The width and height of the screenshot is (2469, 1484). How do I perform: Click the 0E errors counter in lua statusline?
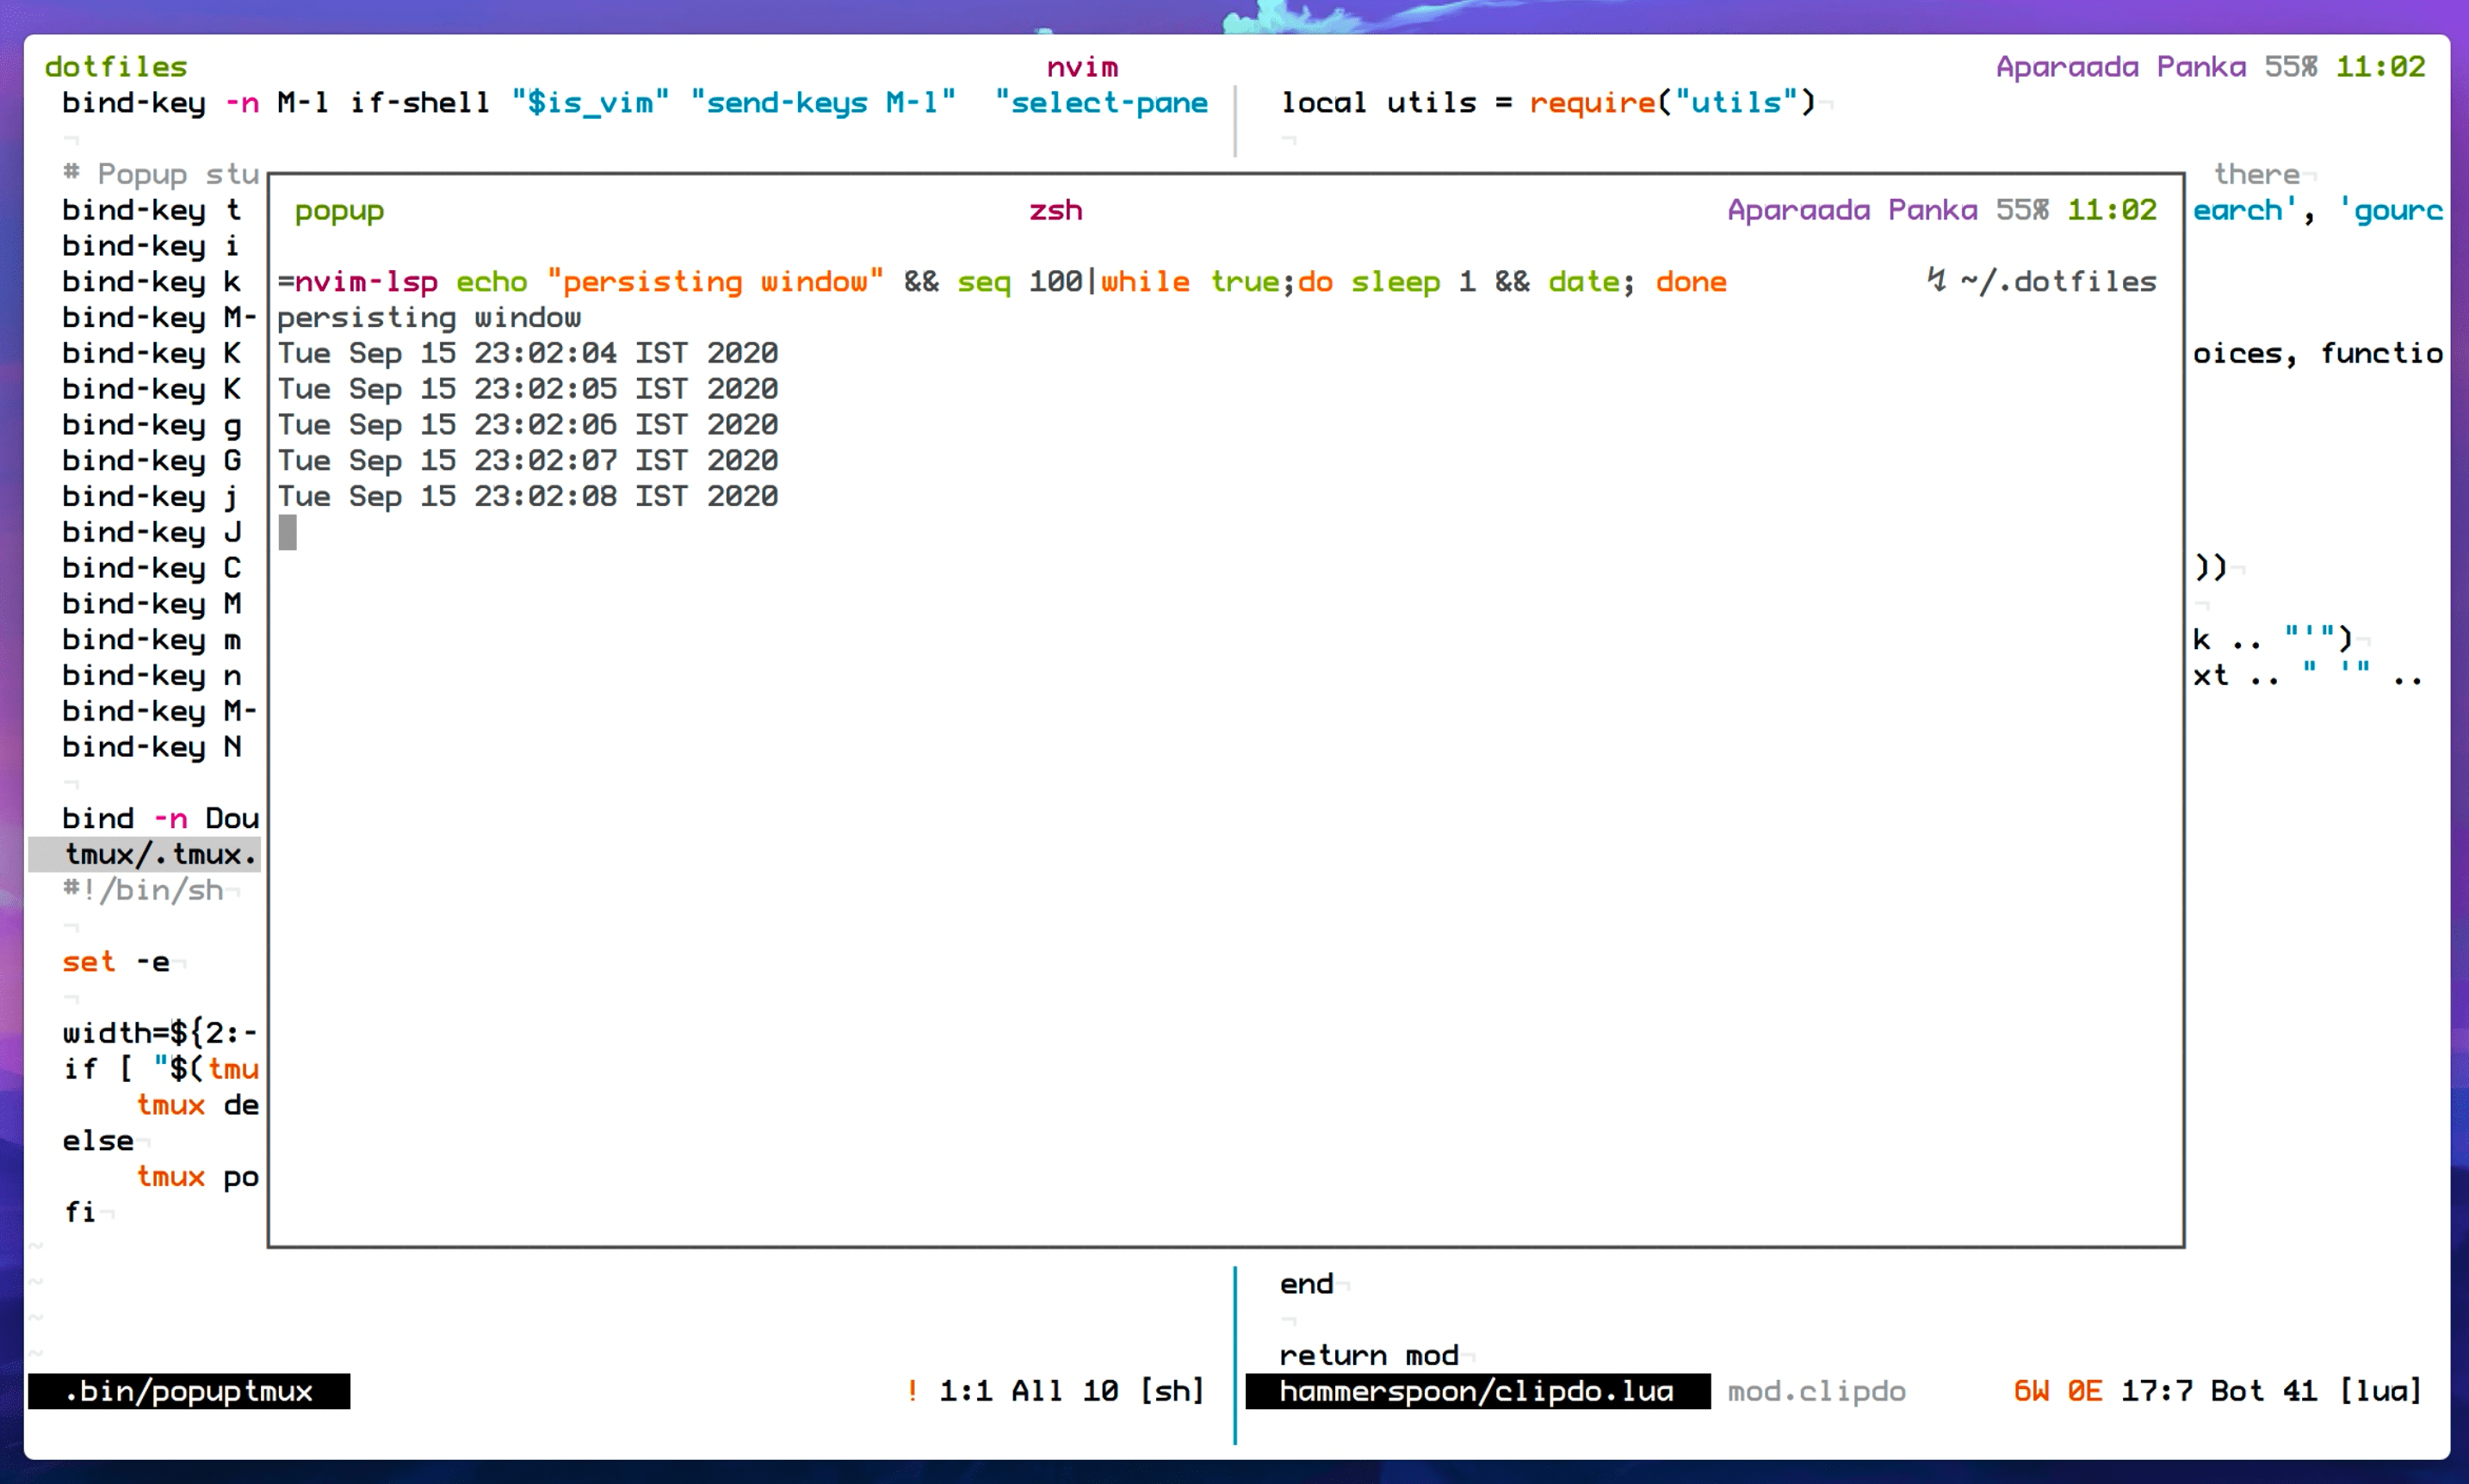[x=2085, y=1390]
